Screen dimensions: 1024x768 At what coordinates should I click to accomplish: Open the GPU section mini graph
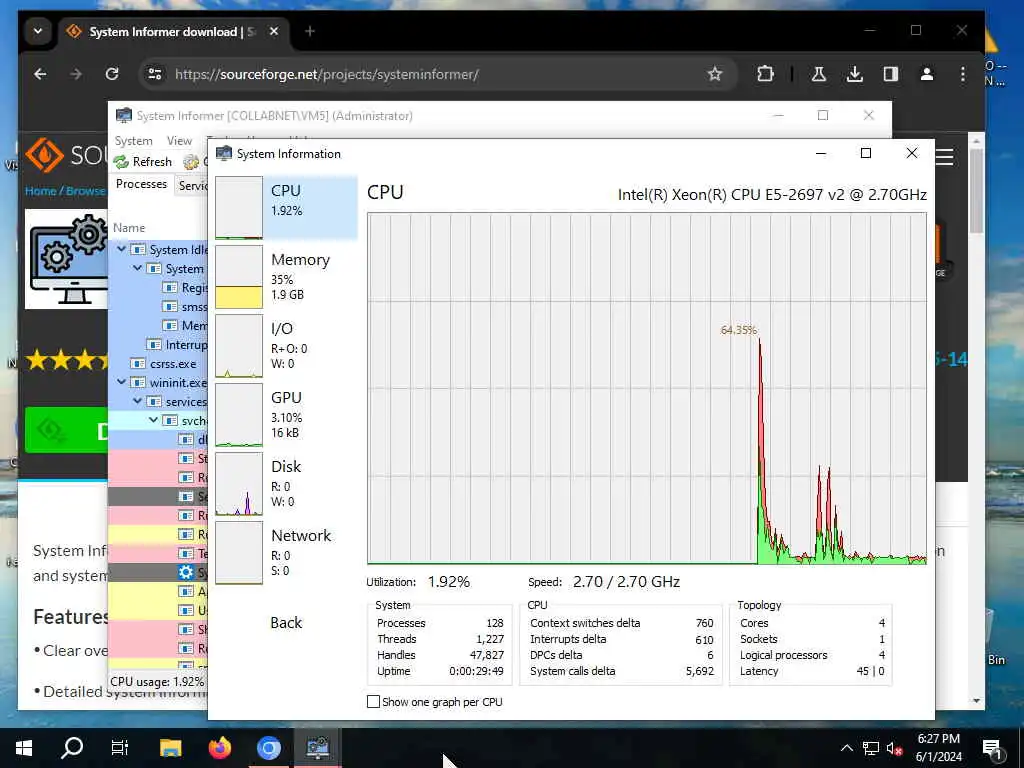click(239, 415)
